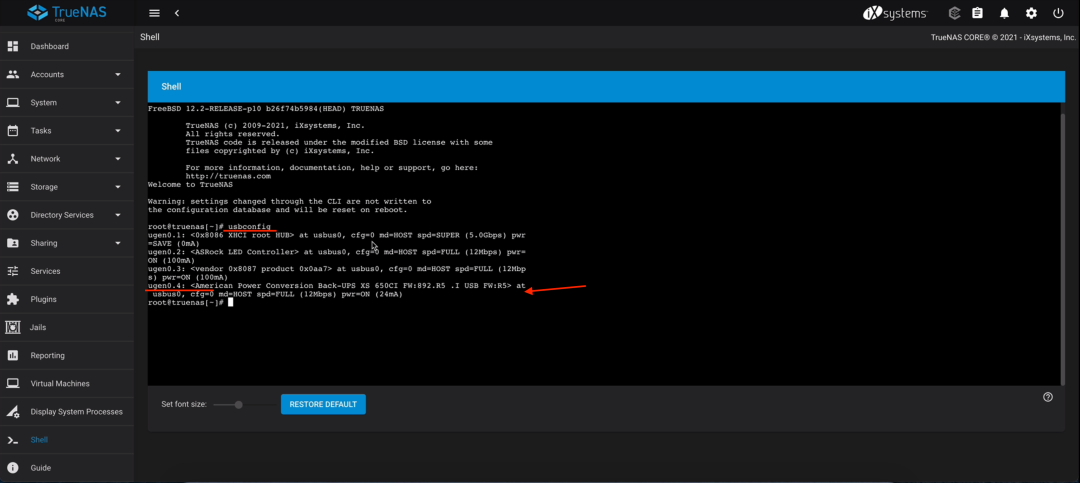The height and width of the screenshot is (483, 1080).
Task: Expand the Accounts menu arrow
Action: (x=118, y=74)
